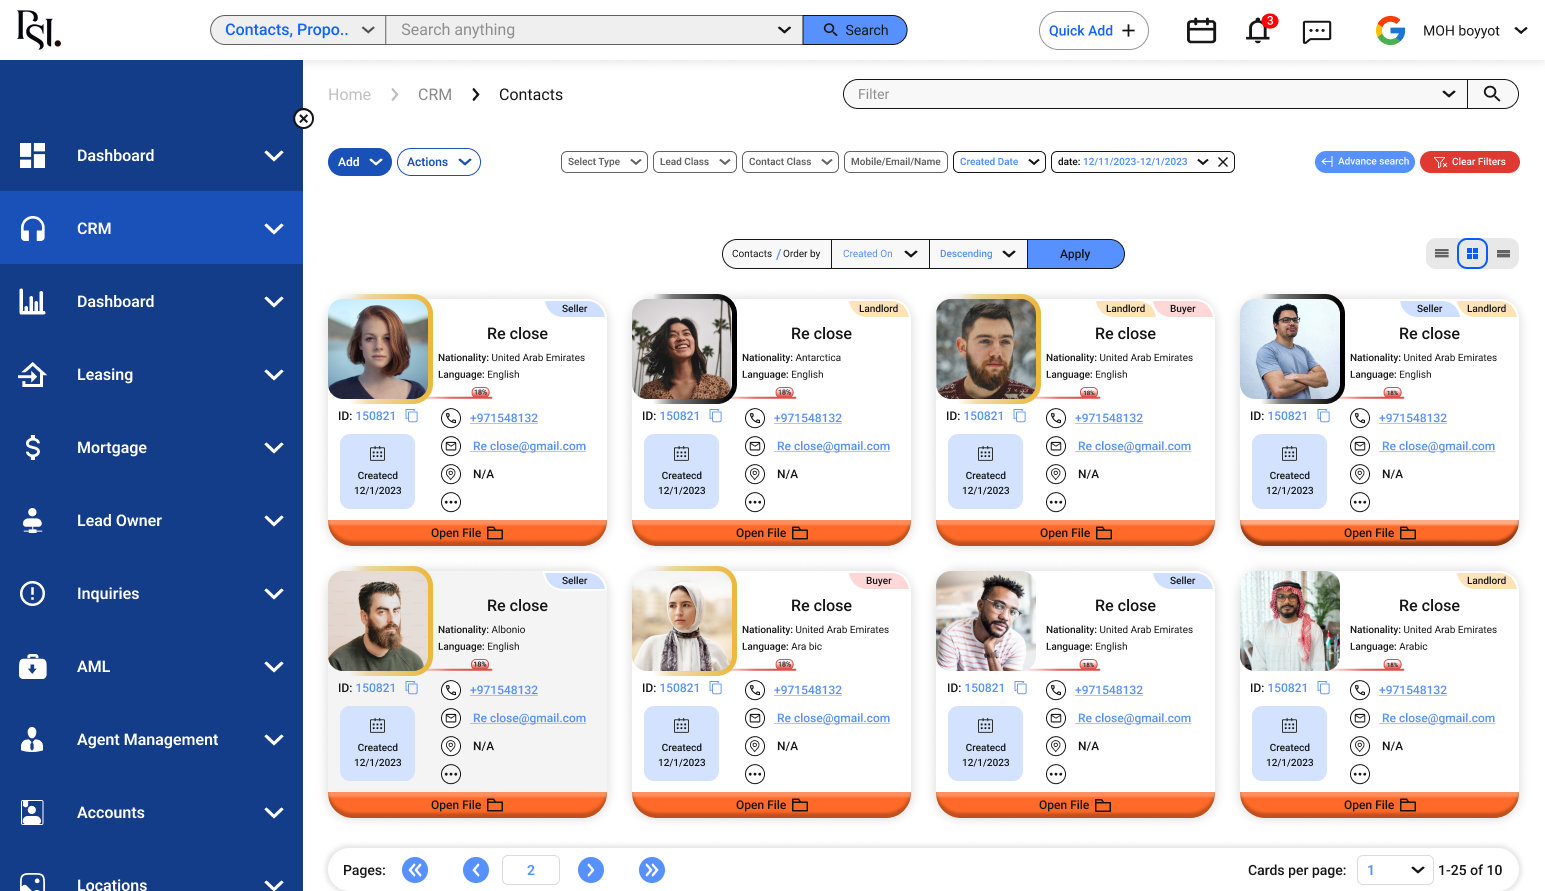Click the filter search magnifier icon
The width and height of the screenshot is (1545, 891).
click(1491, 94)
